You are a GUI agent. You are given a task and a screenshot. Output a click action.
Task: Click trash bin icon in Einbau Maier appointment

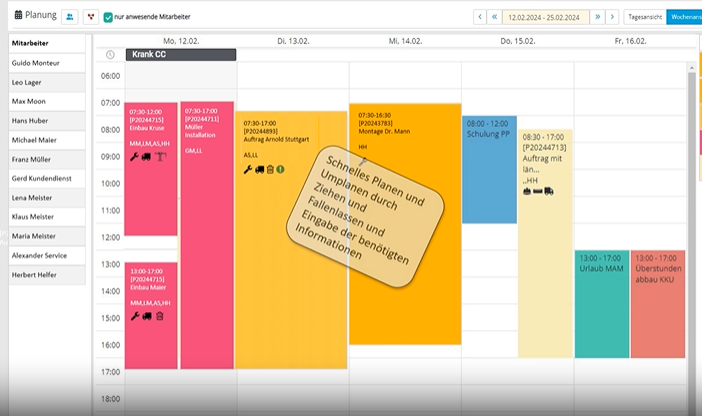[160, 316]
